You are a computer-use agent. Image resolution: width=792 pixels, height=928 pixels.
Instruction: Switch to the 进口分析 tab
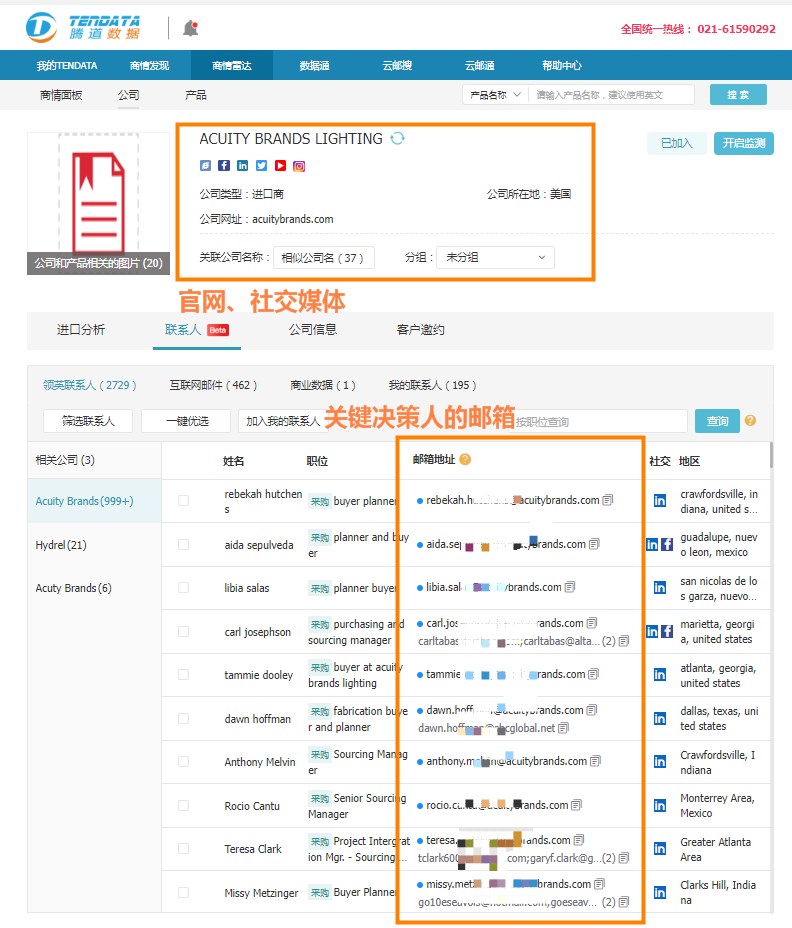click(81, 330)
